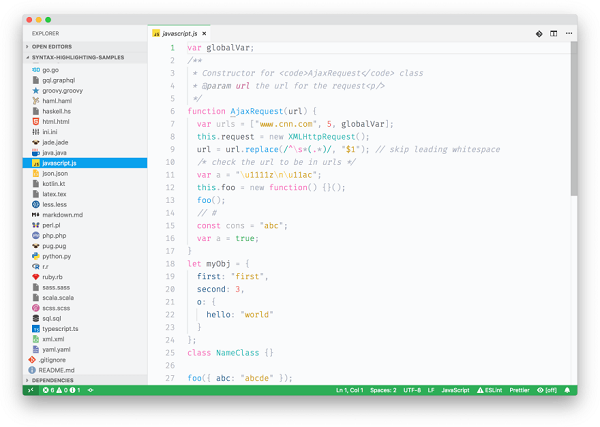The image size is (600, 427).
Task: Click Spaces: 2 indentation setting
Action: click(383, 390)
